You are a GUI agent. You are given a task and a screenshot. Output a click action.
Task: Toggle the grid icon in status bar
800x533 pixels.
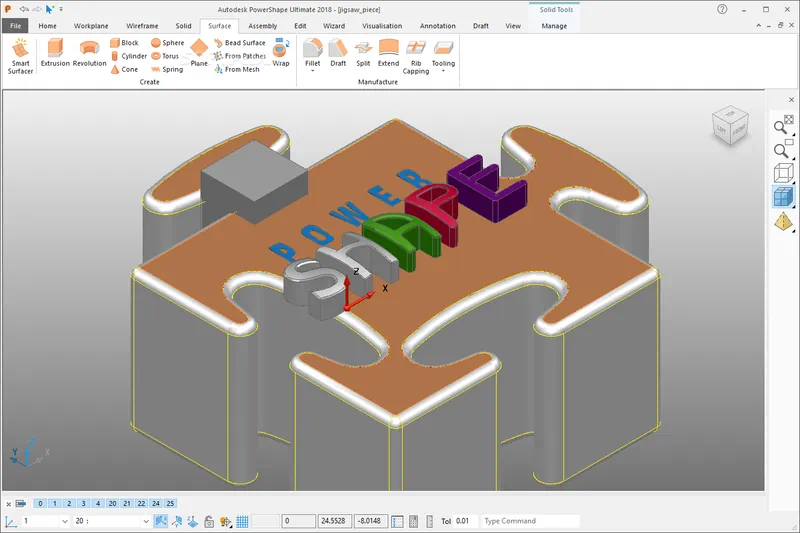242,521
